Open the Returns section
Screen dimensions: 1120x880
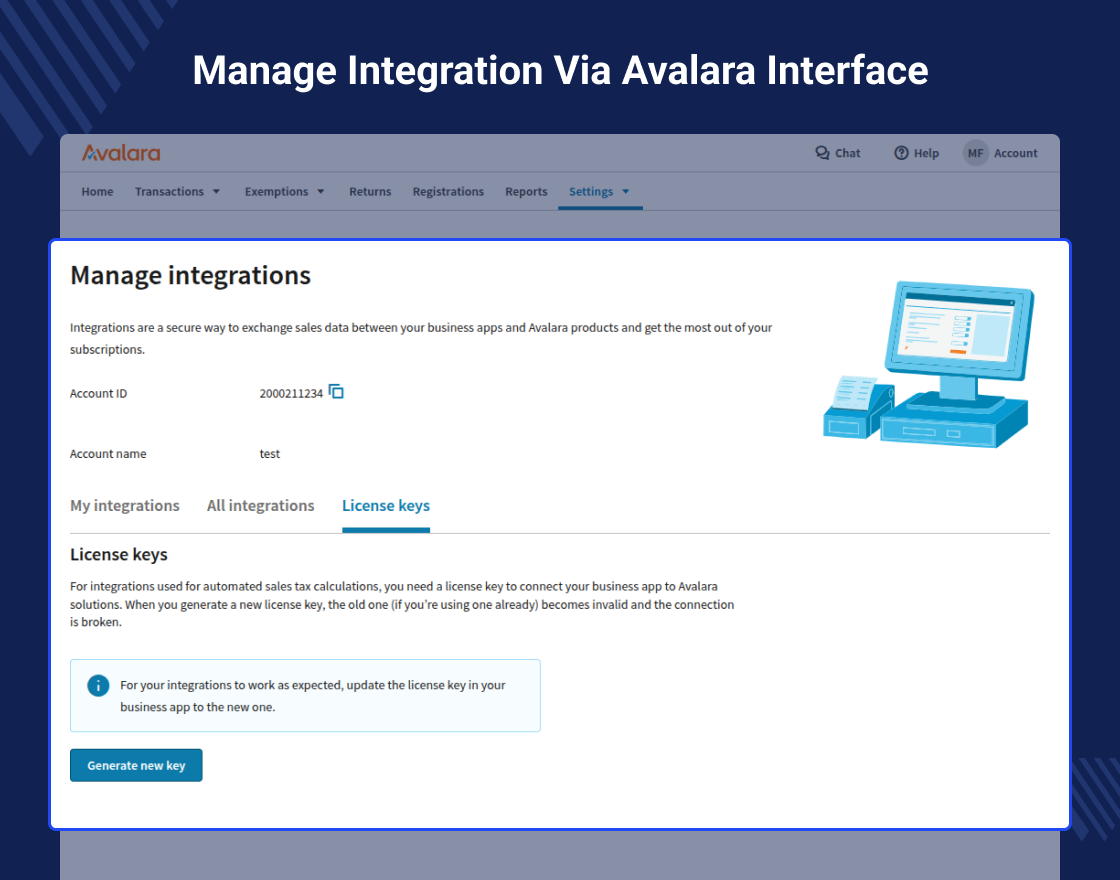coord(370,191)
